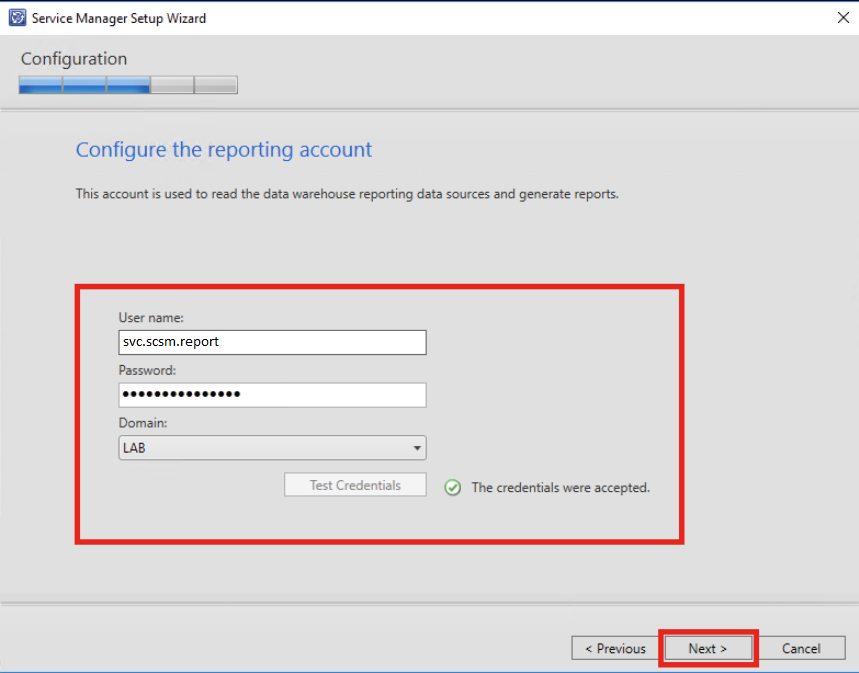
Task: Click the Service Manager icon in title bar
Action: 17,17
